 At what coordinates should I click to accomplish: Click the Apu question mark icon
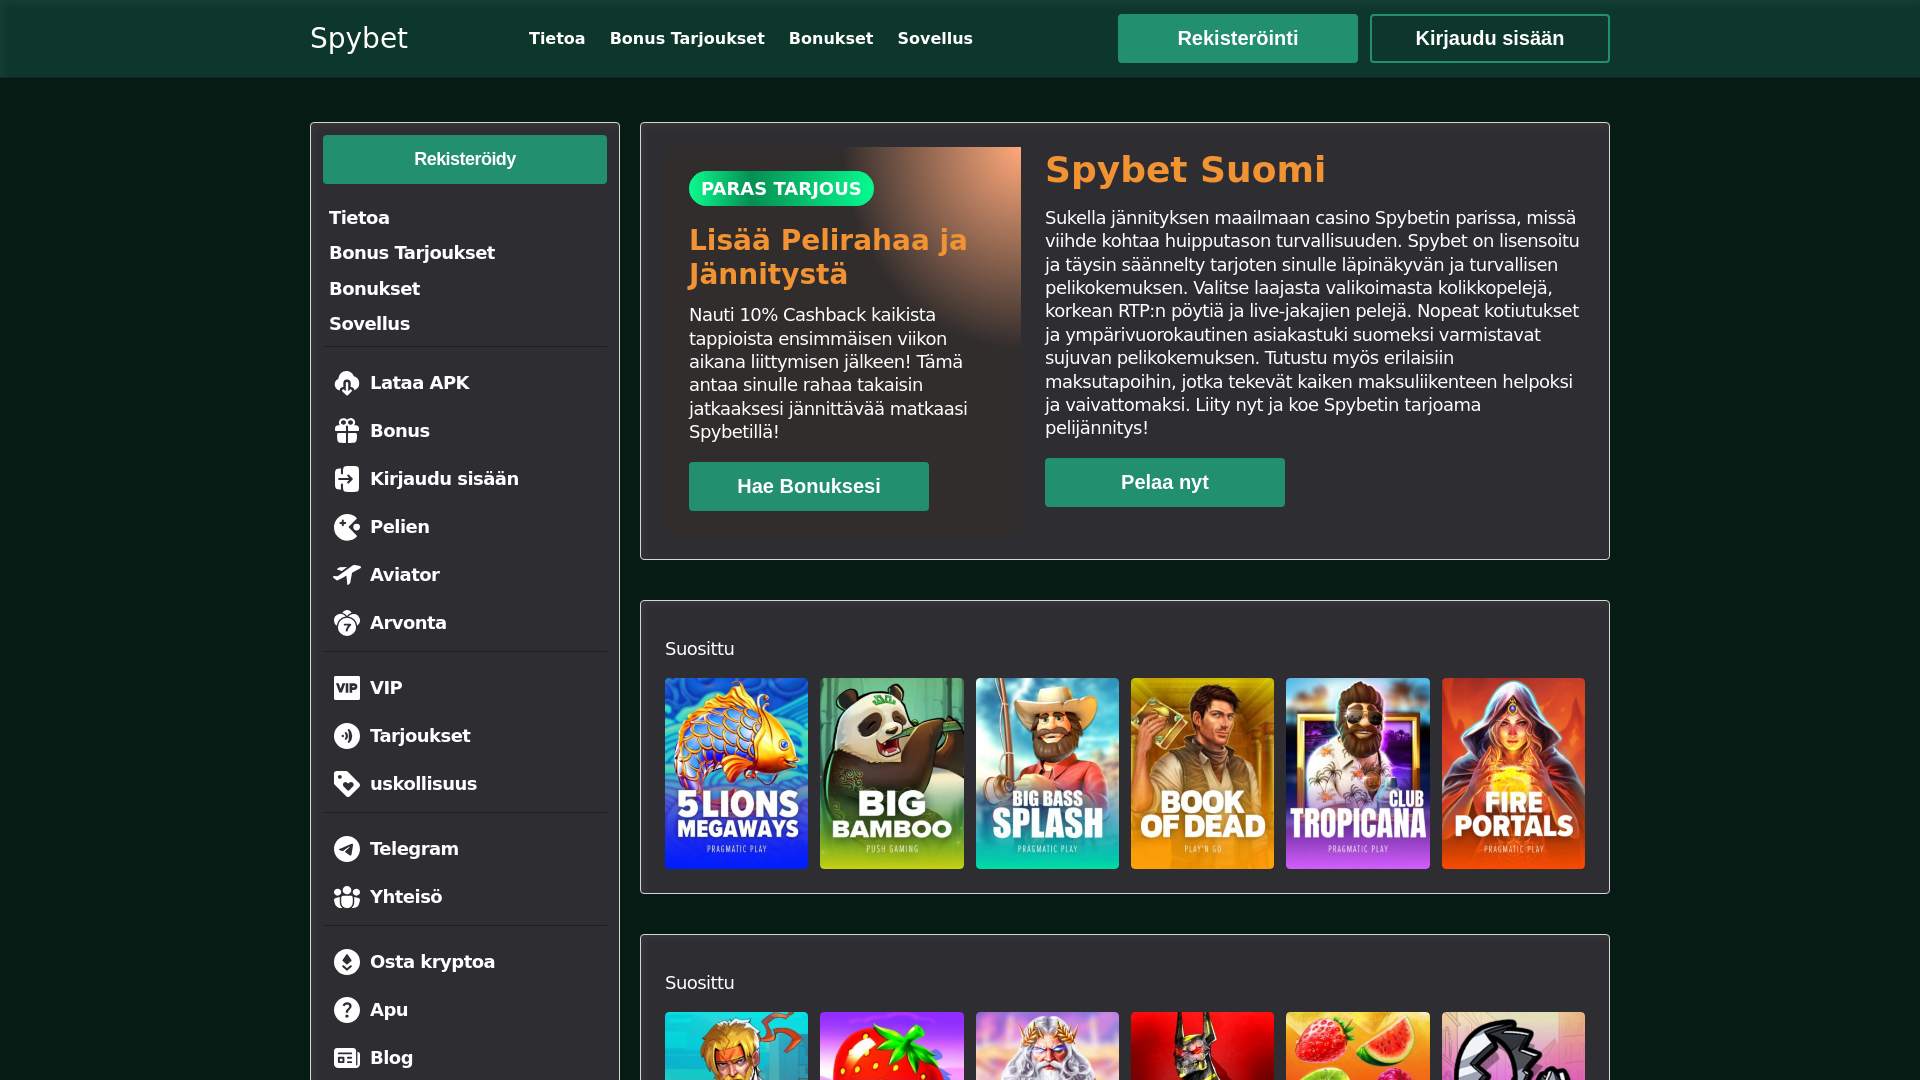pos(347,1010)
